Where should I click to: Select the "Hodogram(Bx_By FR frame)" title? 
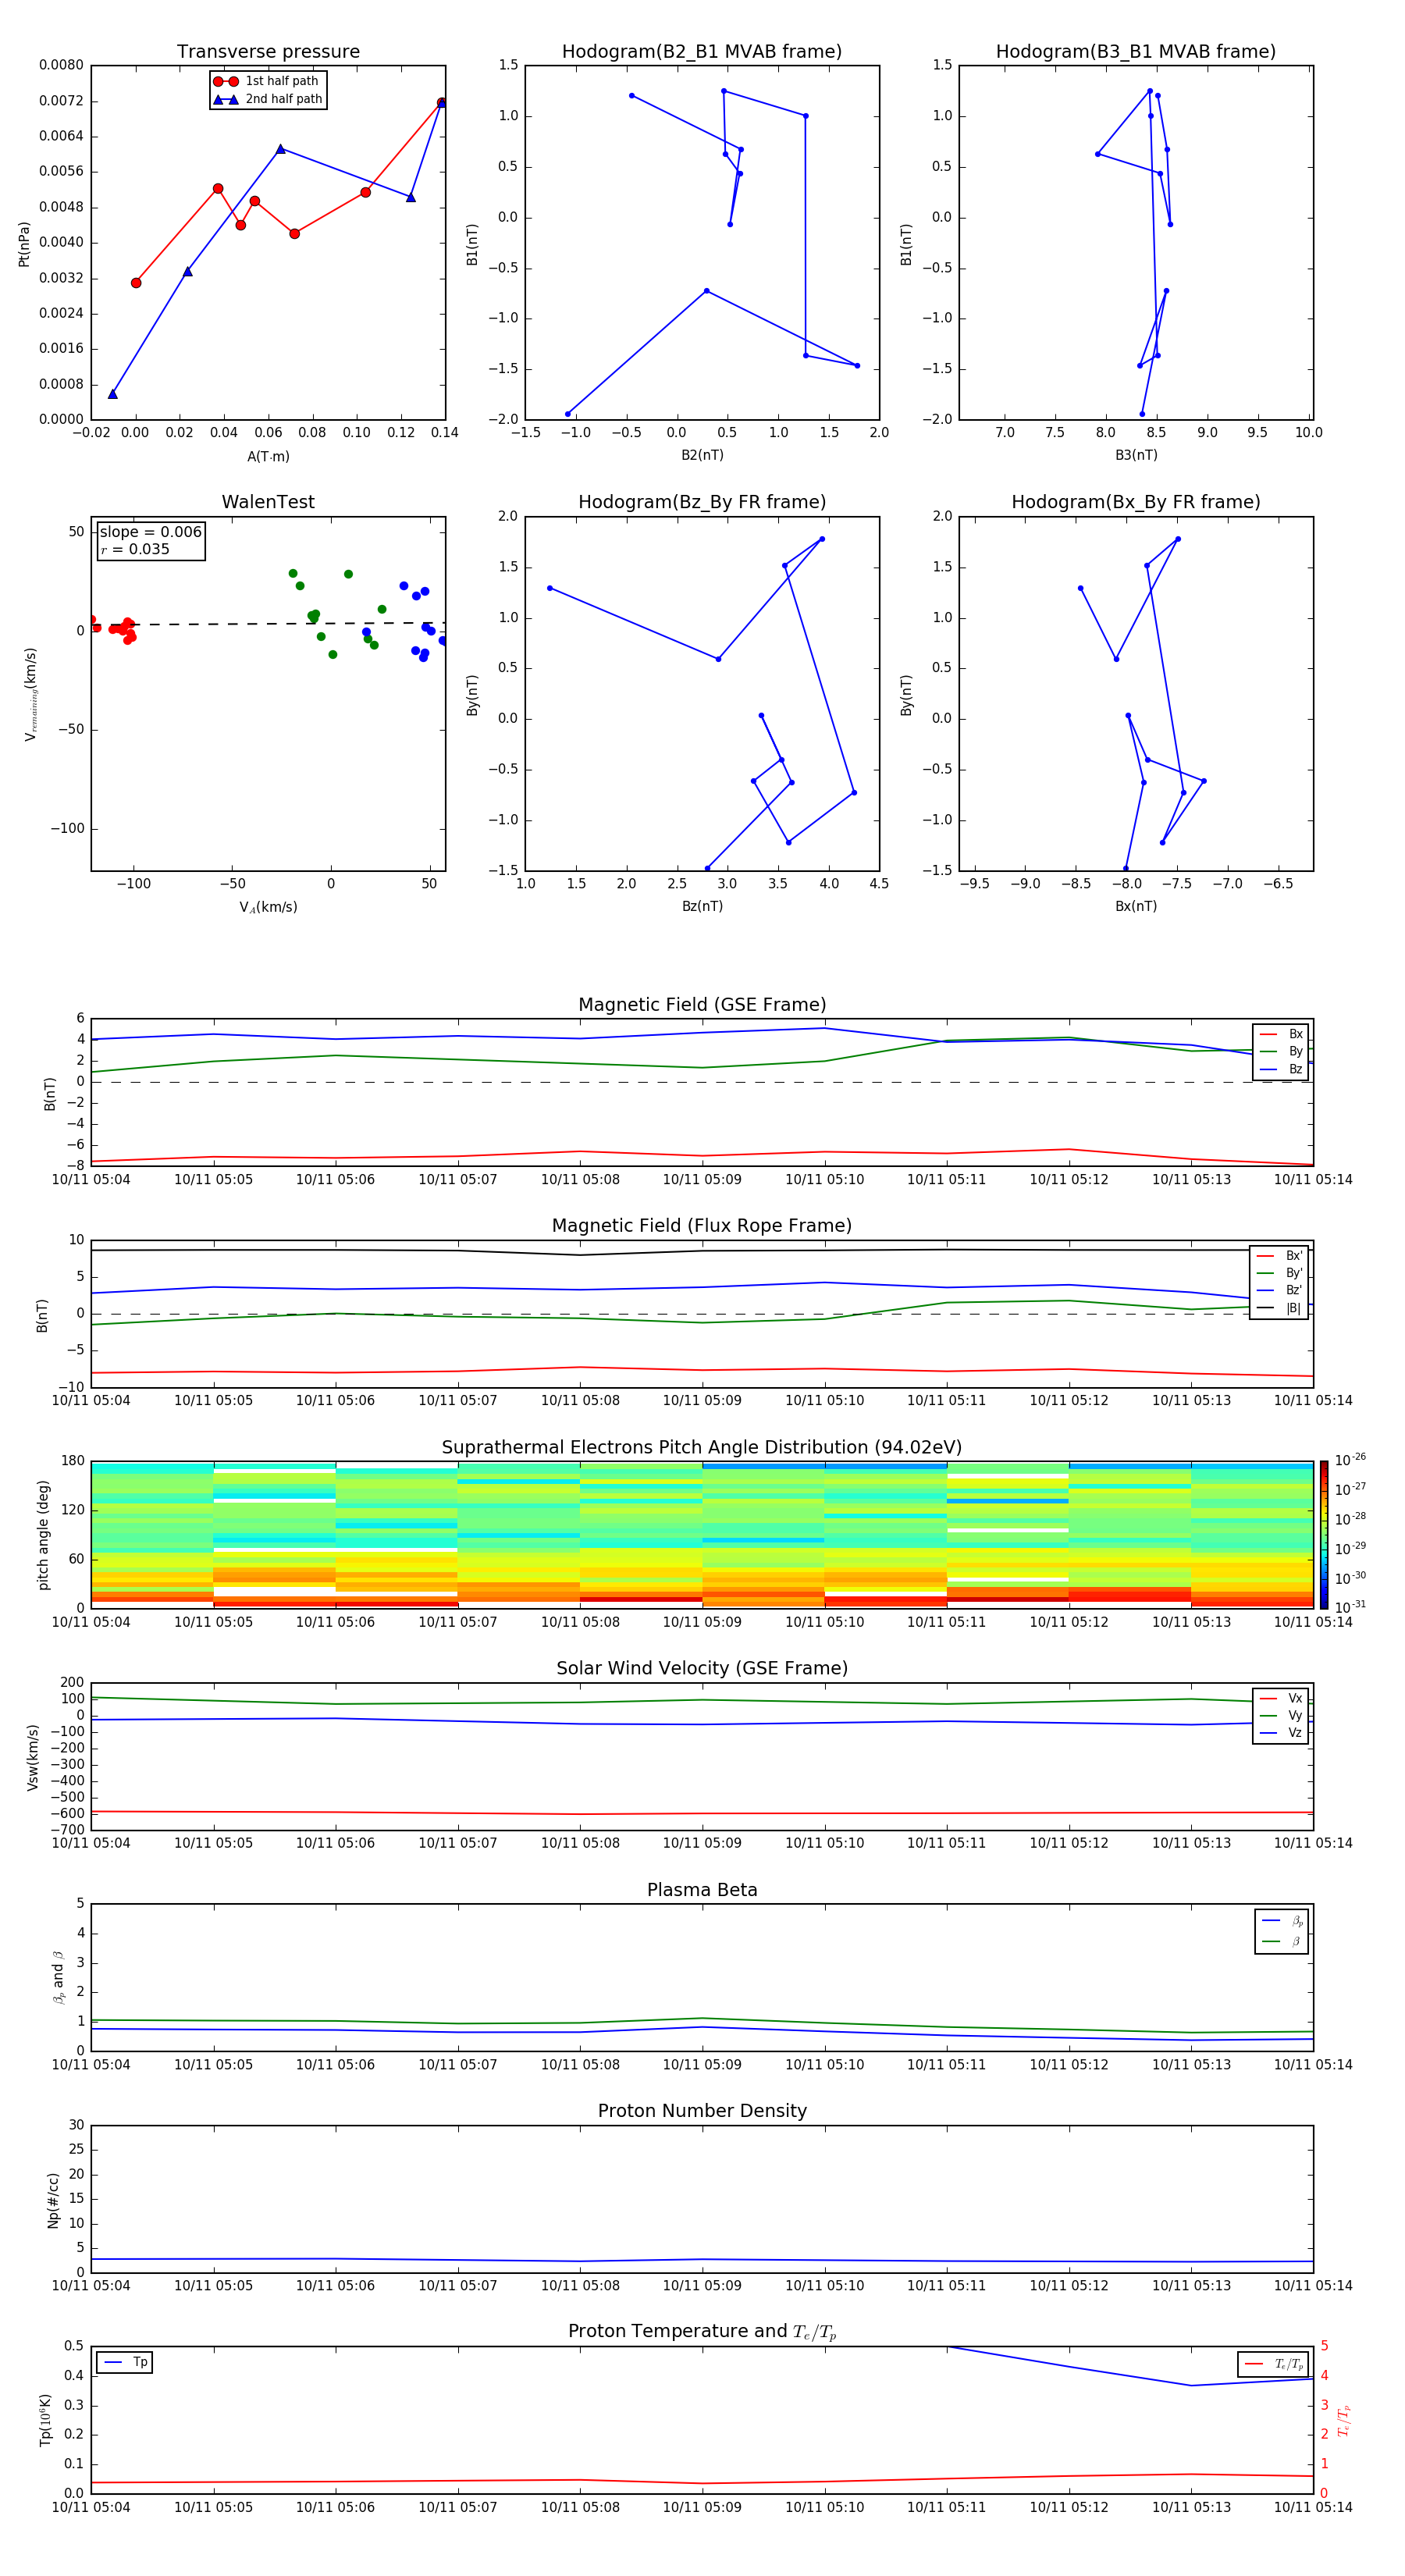click(1136, 502)
